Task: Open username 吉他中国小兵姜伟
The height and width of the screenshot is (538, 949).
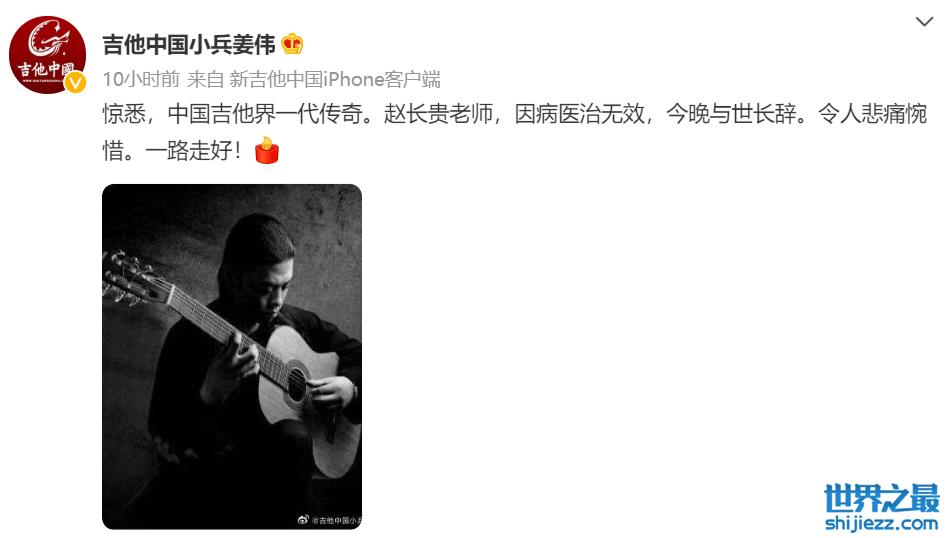Action: 189,44
